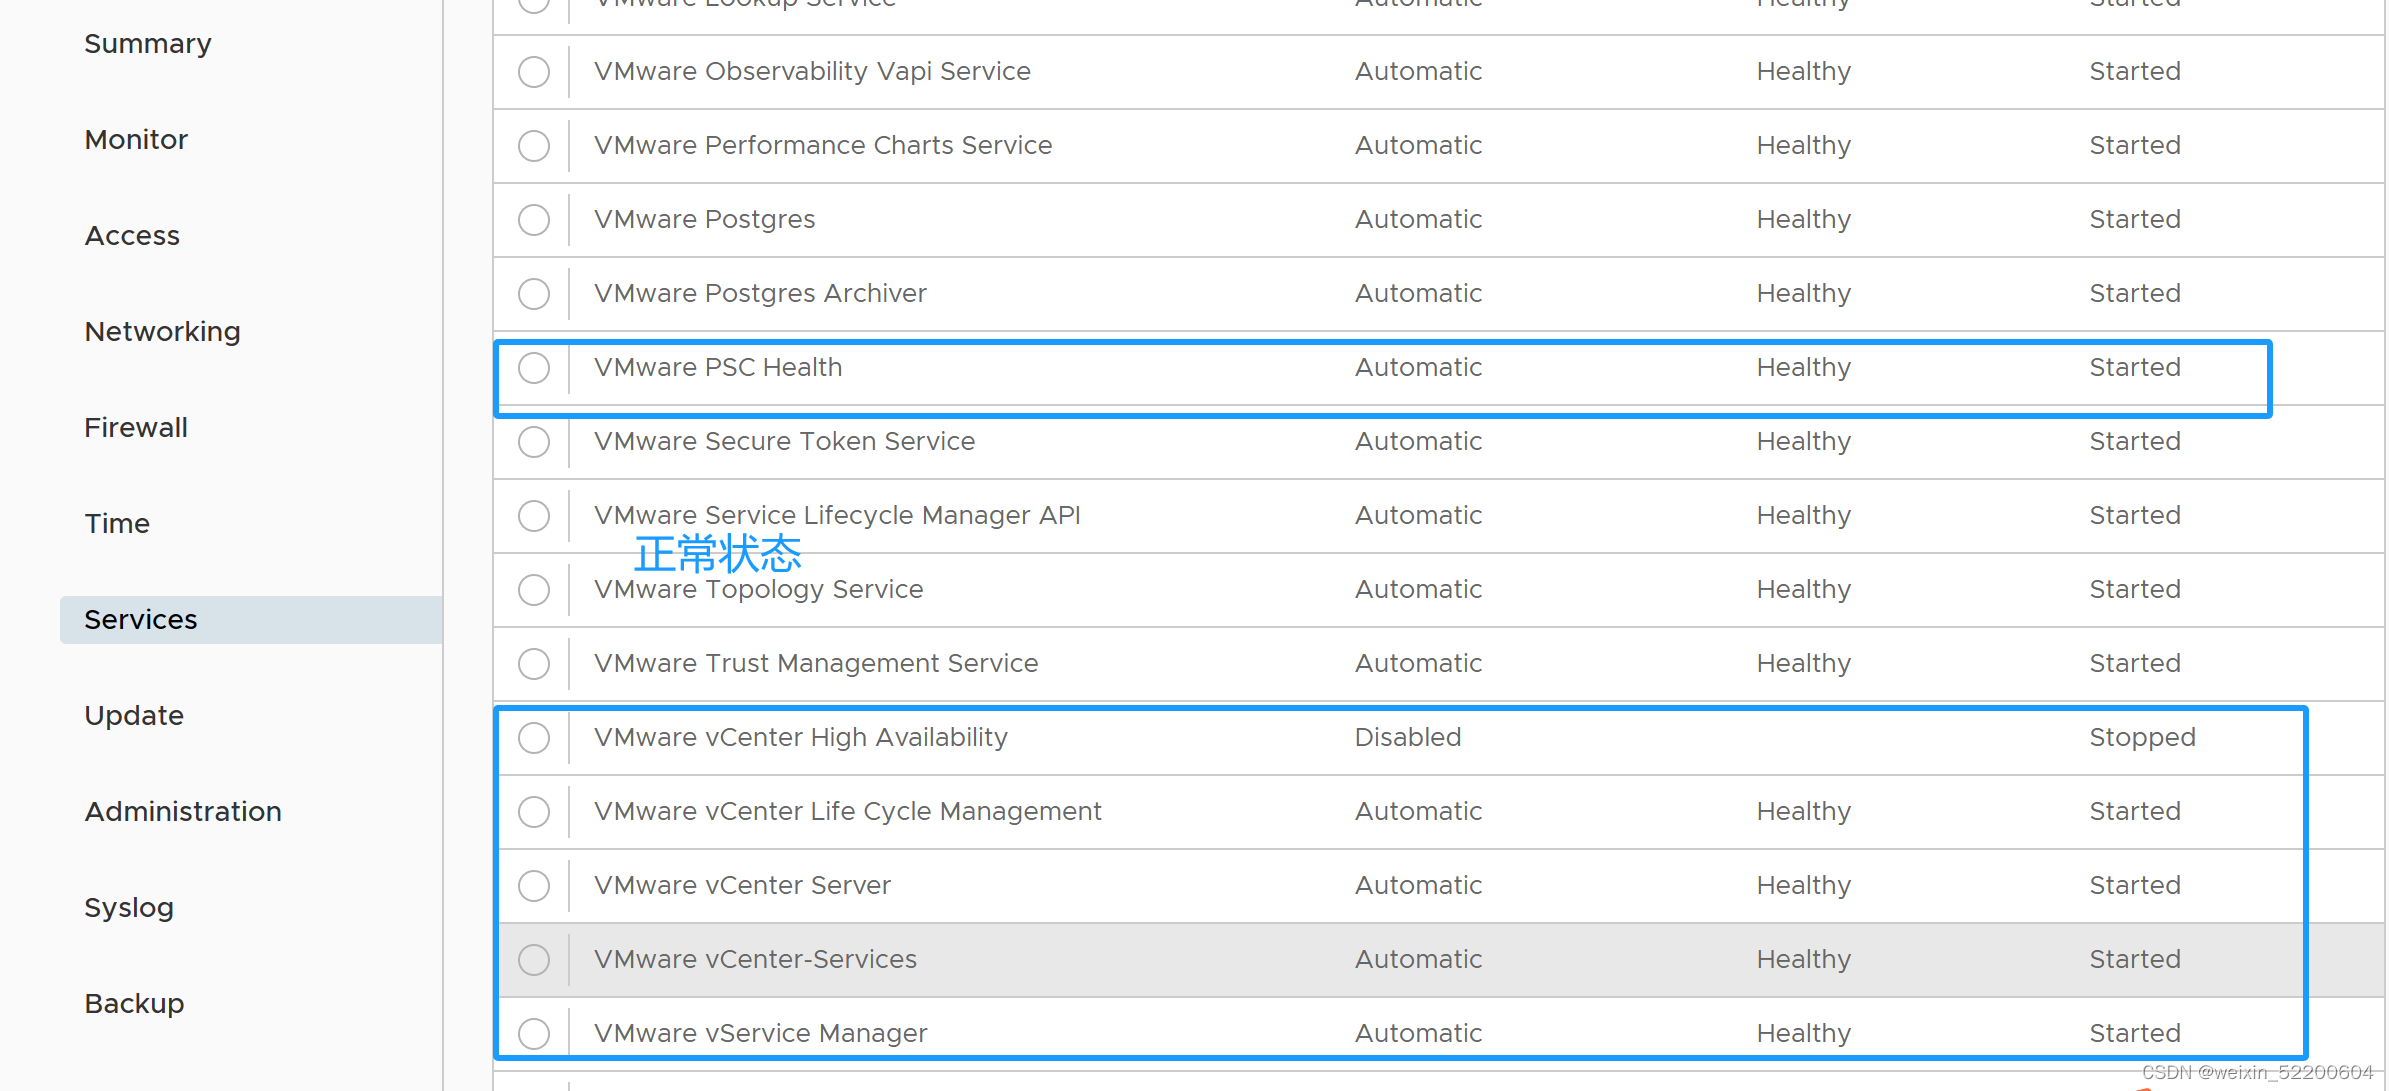
Task: Select VMware Postgres Archiver radio button
Action: (x=534, y=294)
